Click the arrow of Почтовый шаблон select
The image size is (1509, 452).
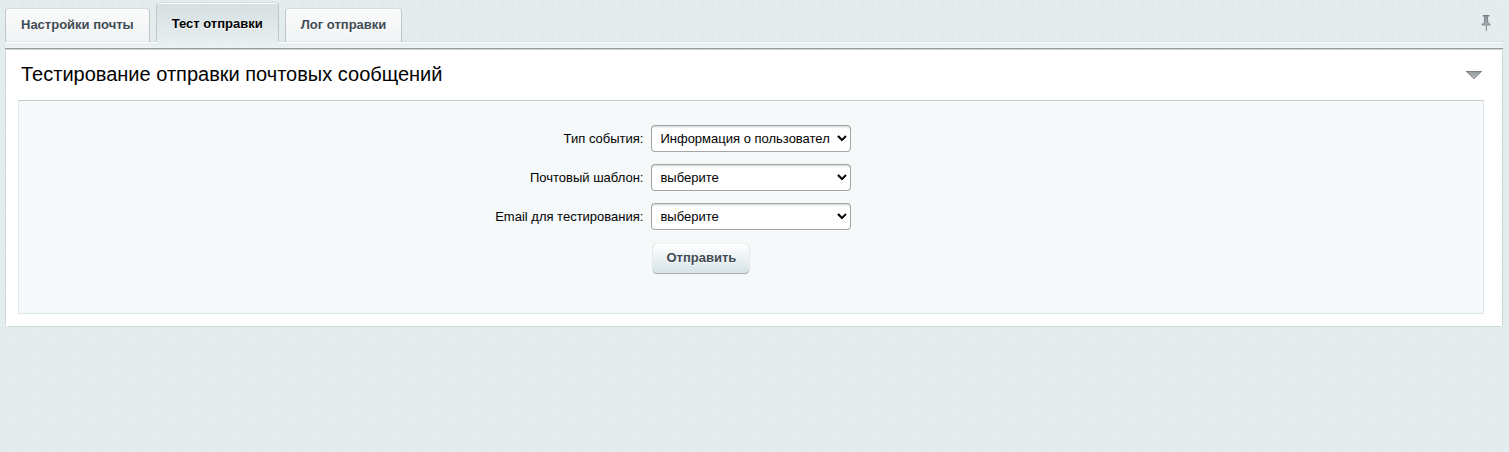click(840, 178)
